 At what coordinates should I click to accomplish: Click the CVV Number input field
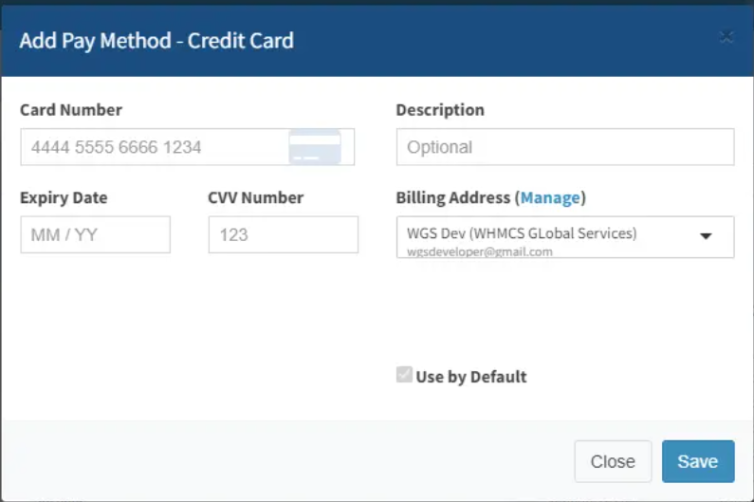point(283,235)
